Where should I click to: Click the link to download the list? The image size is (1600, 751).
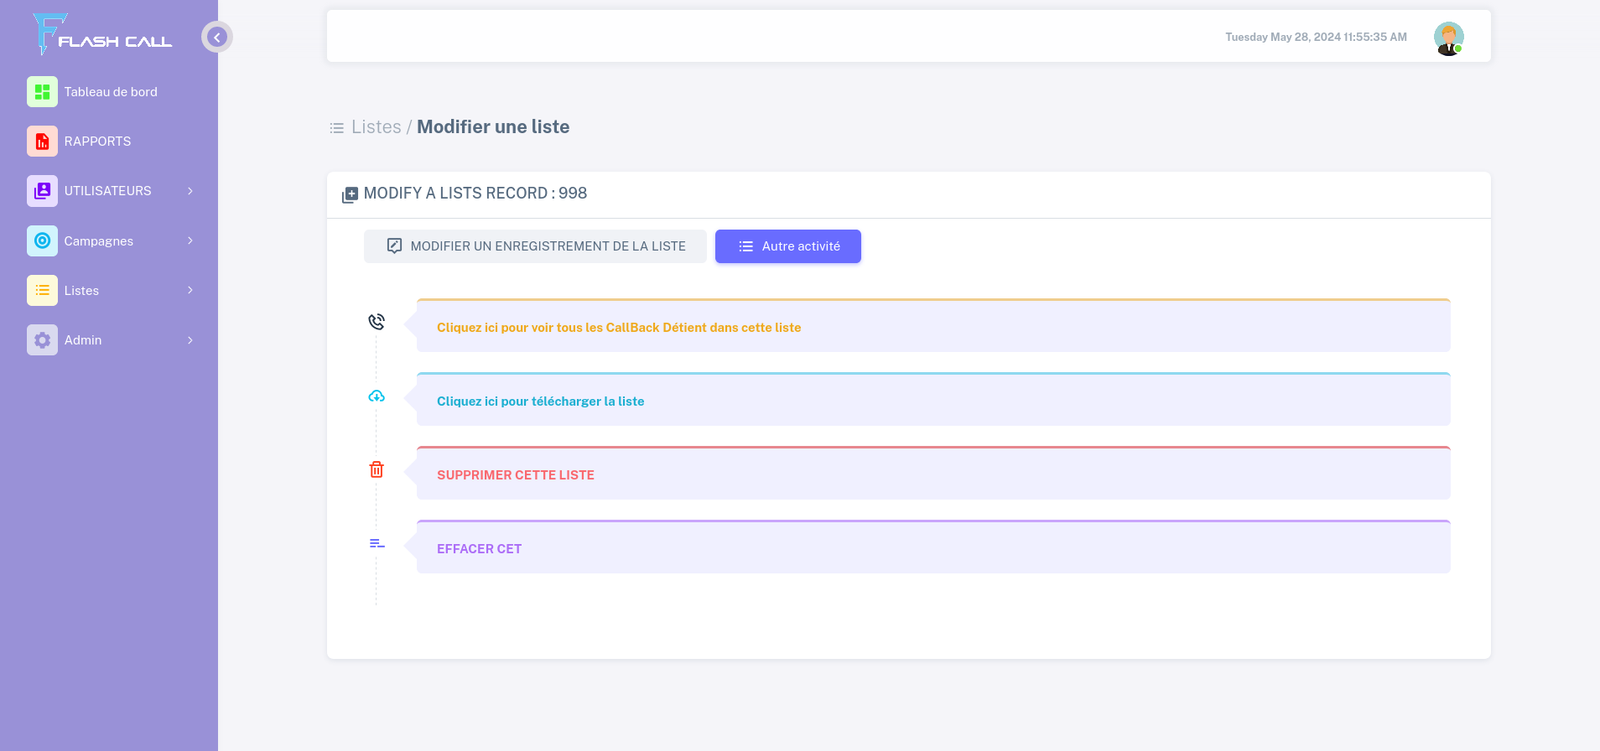540,402
